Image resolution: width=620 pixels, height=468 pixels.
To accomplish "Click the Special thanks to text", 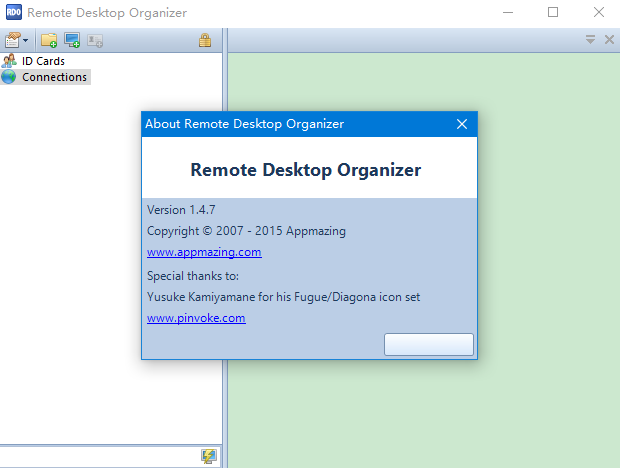I will (x=193, y=276).
